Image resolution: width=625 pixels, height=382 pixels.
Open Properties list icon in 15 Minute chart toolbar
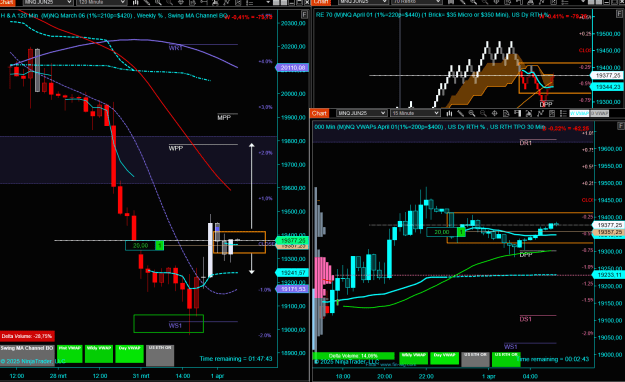click(x=563, y=113)
